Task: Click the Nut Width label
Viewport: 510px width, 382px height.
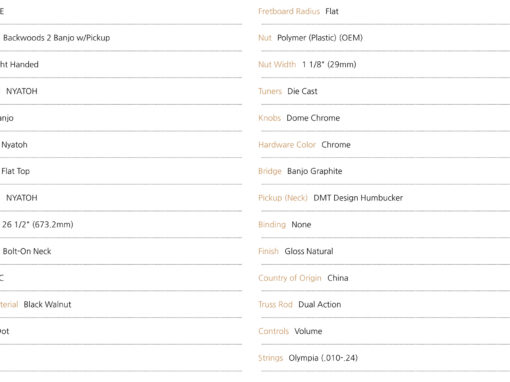Action: pyautogui.click(x=277, y=64)
